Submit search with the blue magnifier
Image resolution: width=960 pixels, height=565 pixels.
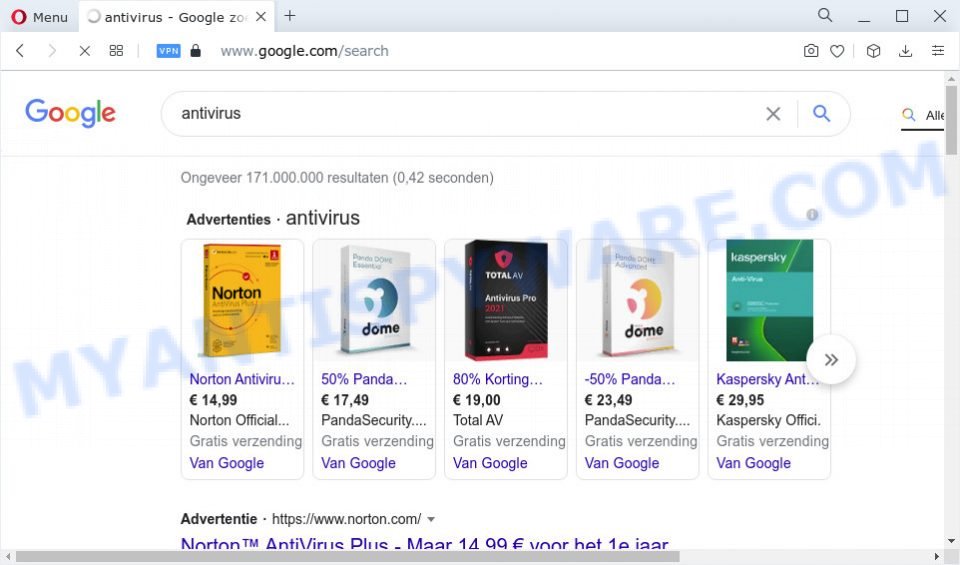821,113
